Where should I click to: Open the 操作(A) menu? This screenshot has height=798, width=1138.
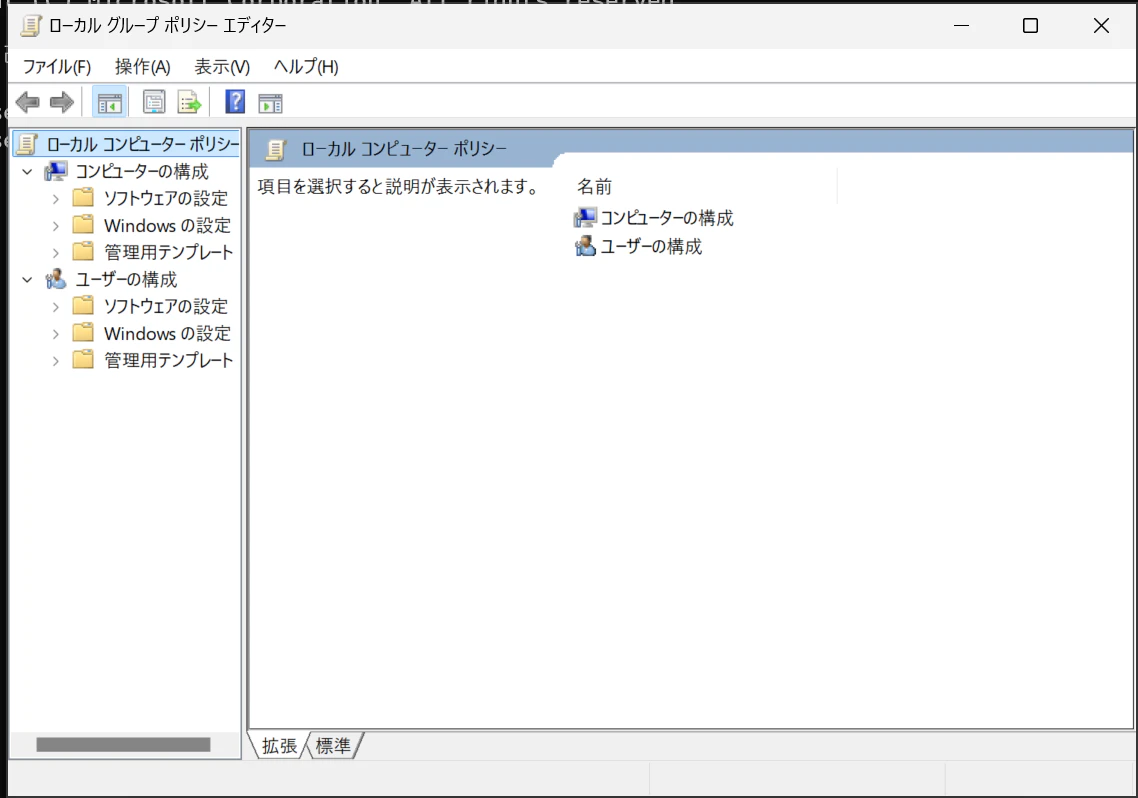pos(142,67)
